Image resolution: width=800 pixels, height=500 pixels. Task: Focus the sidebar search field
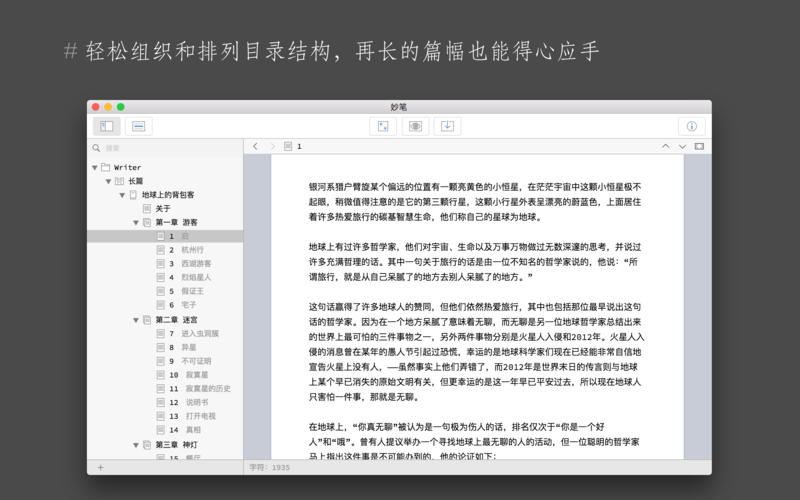(166, 148)
